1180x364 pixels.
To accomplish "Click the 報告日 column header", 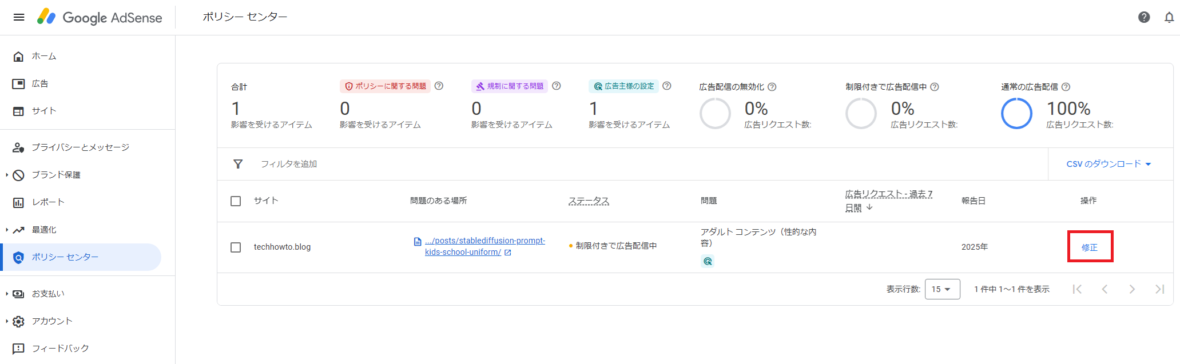I will [x=973, y=201].
